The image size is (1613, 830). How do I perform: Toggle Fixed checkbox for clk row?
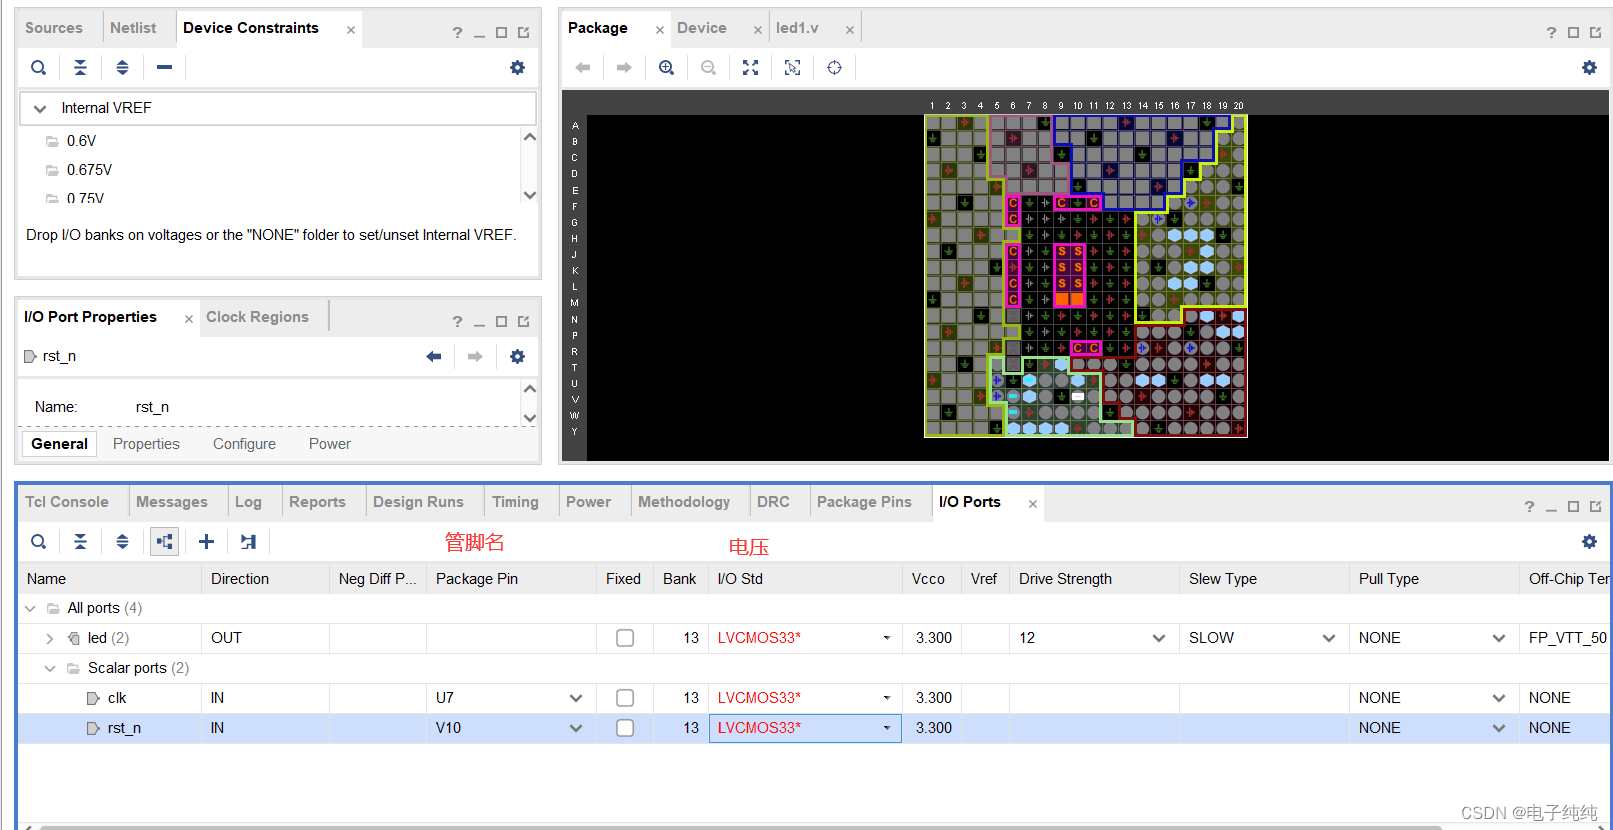625,698
